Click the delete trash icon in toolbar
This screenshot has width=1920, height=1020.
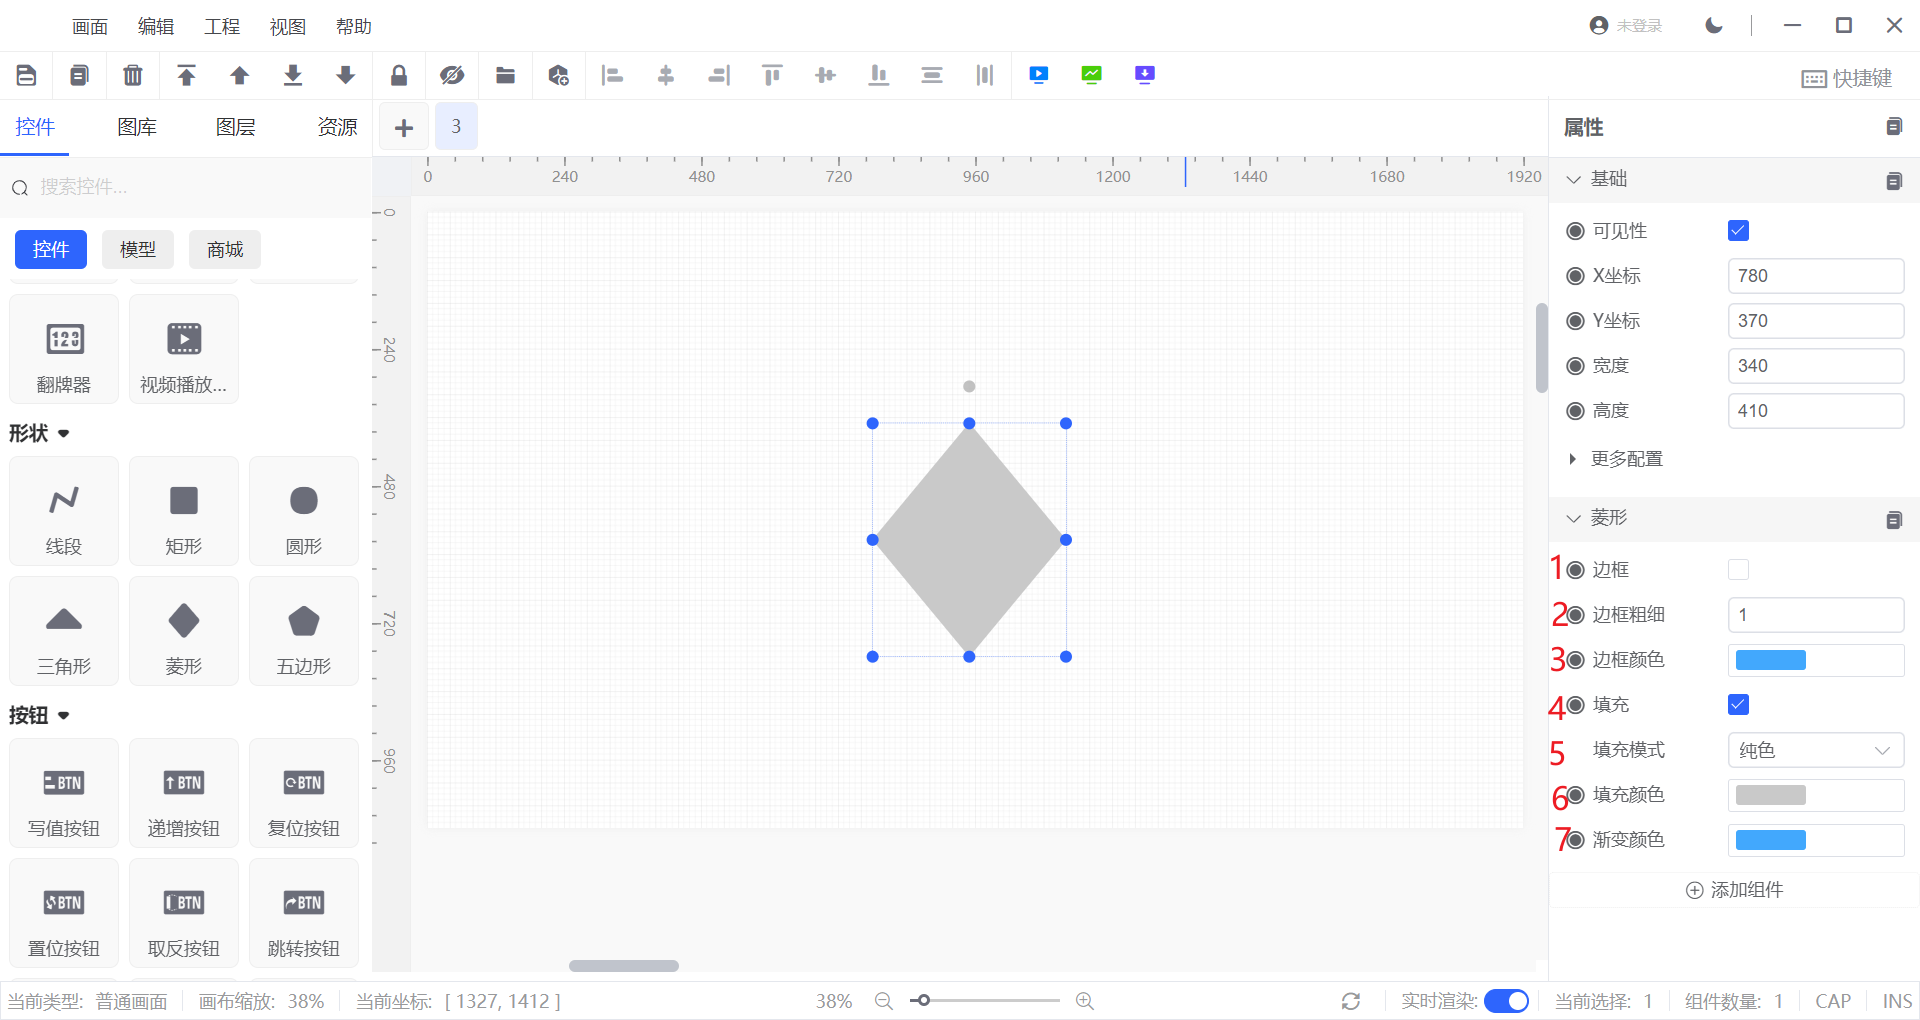[132, 75]
